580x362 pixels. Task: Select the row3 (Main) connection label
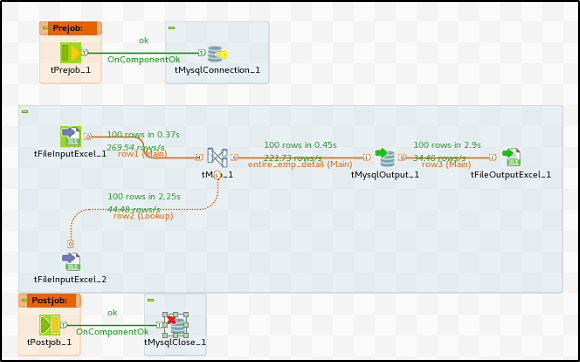click(x=446, y=164)
